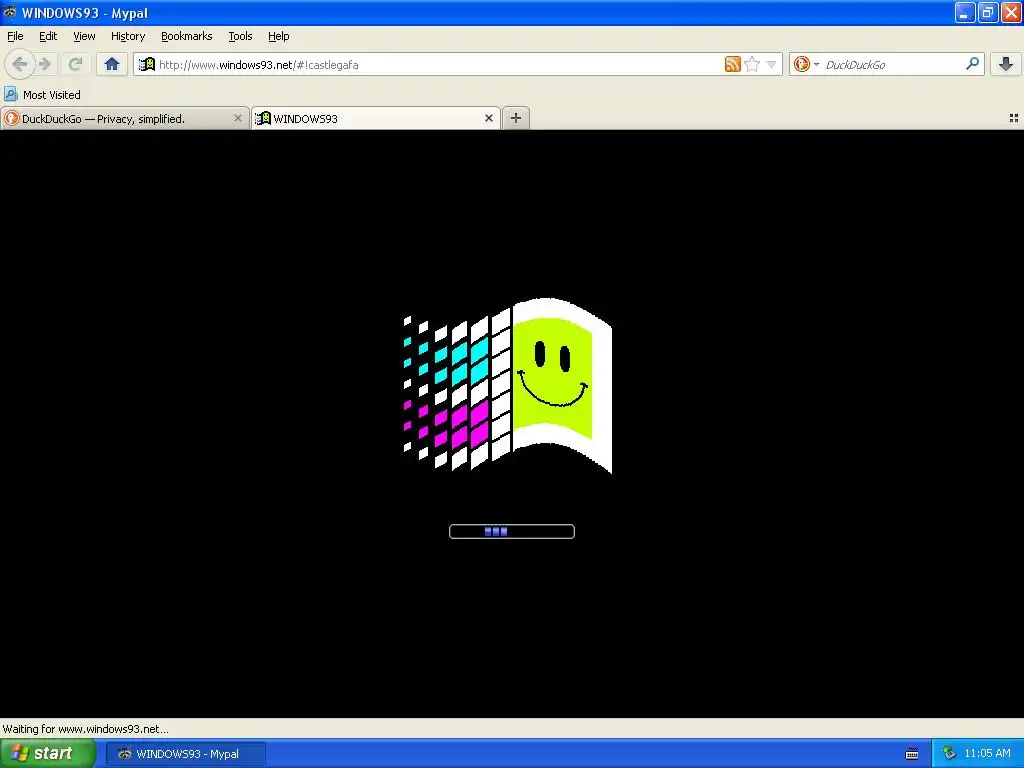Open the URL history dropdown arrow
Image resolution: width=1024 pixels, height=768 pixels.
coord(771,64)
